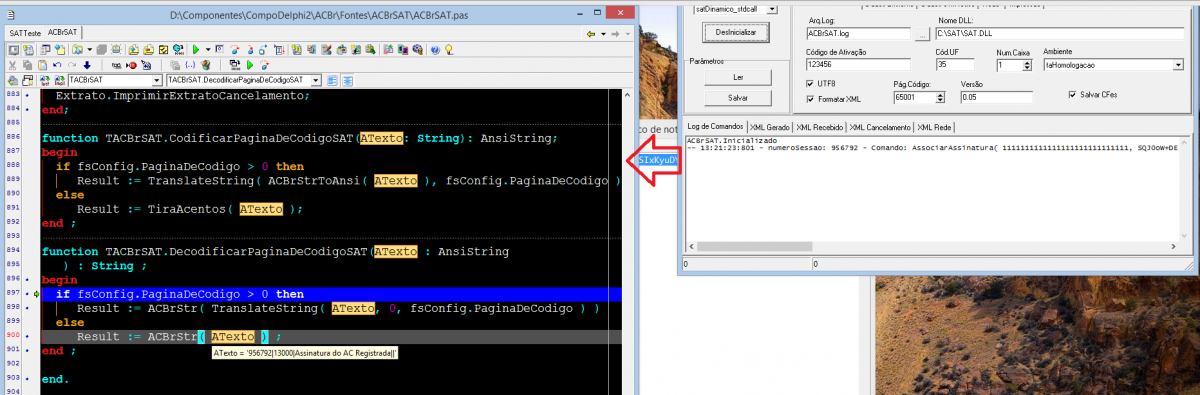
Task: Click the Ler parameters button
Action: 737,76
